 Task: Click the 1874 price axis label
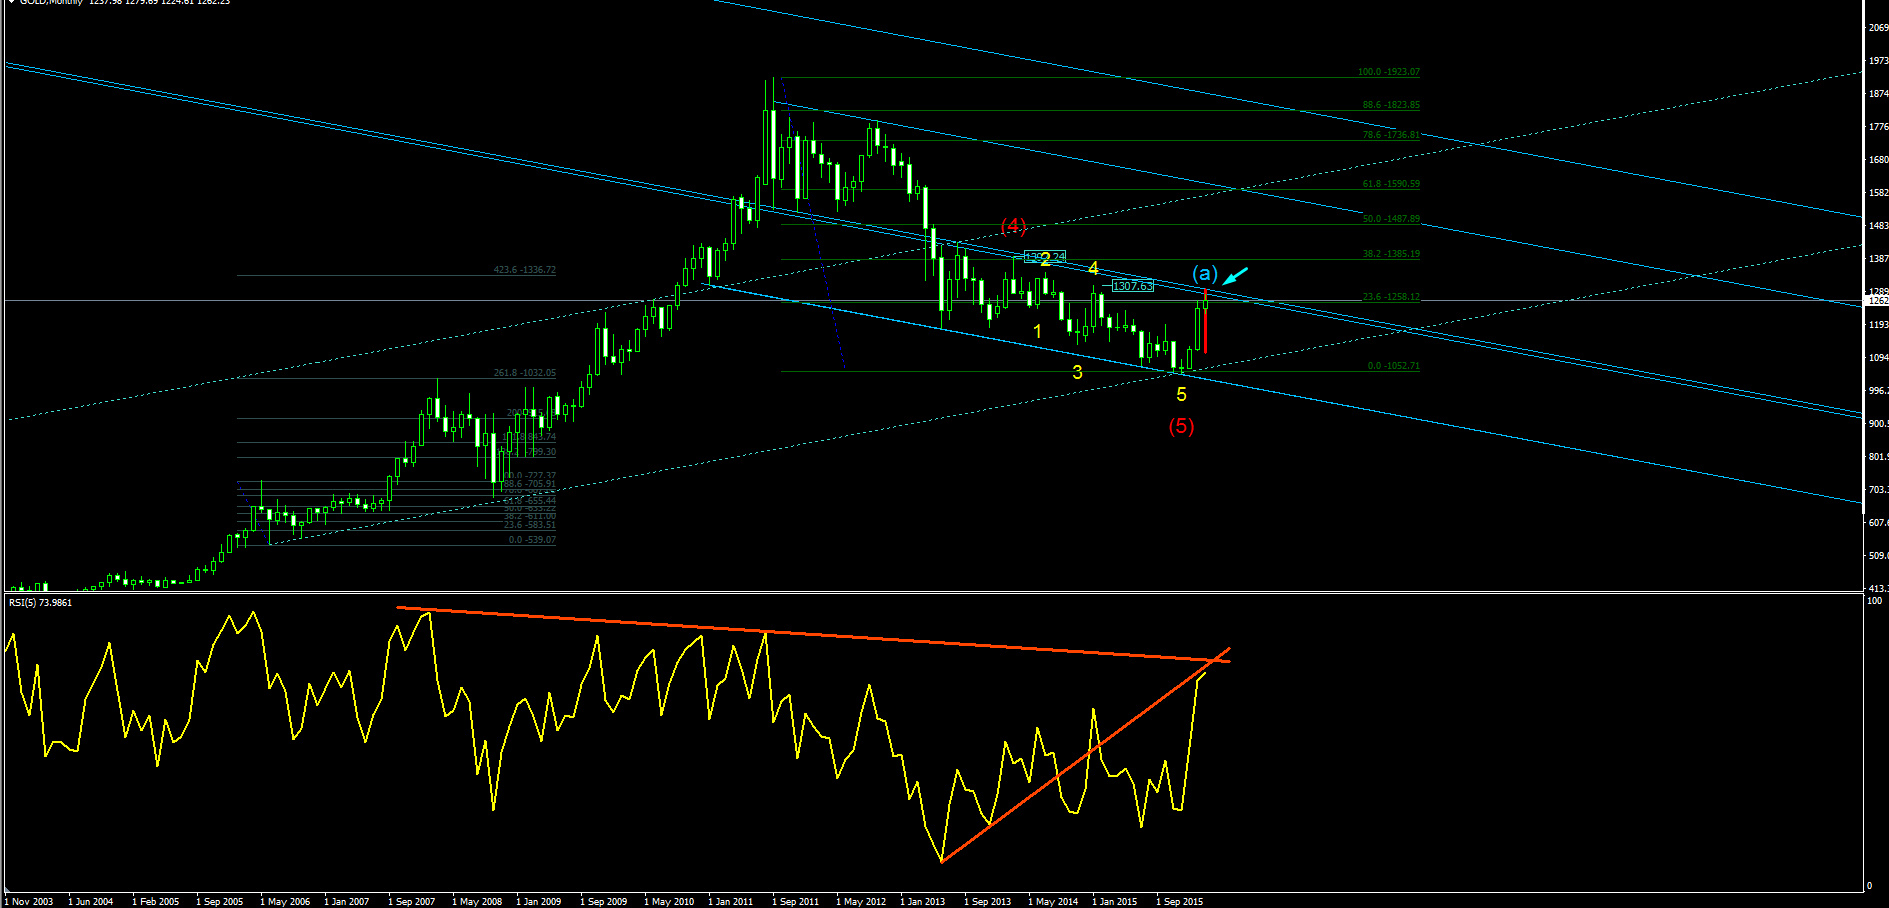(1878, 94)
